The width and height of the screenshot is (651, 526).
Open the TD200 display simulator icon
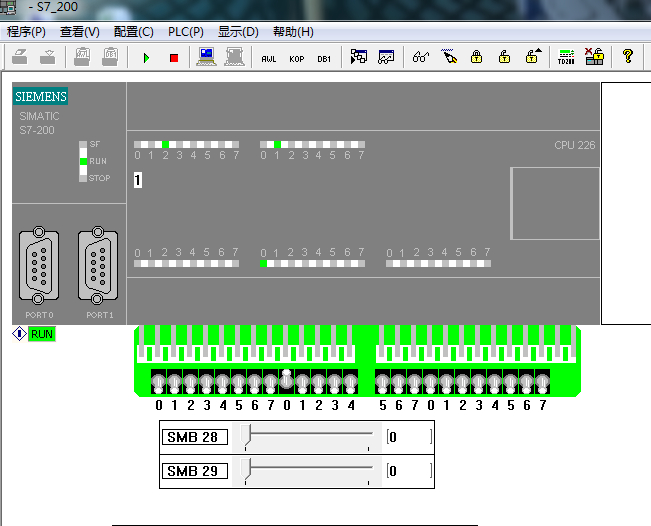pyautogui.click(x=566, y=57)
